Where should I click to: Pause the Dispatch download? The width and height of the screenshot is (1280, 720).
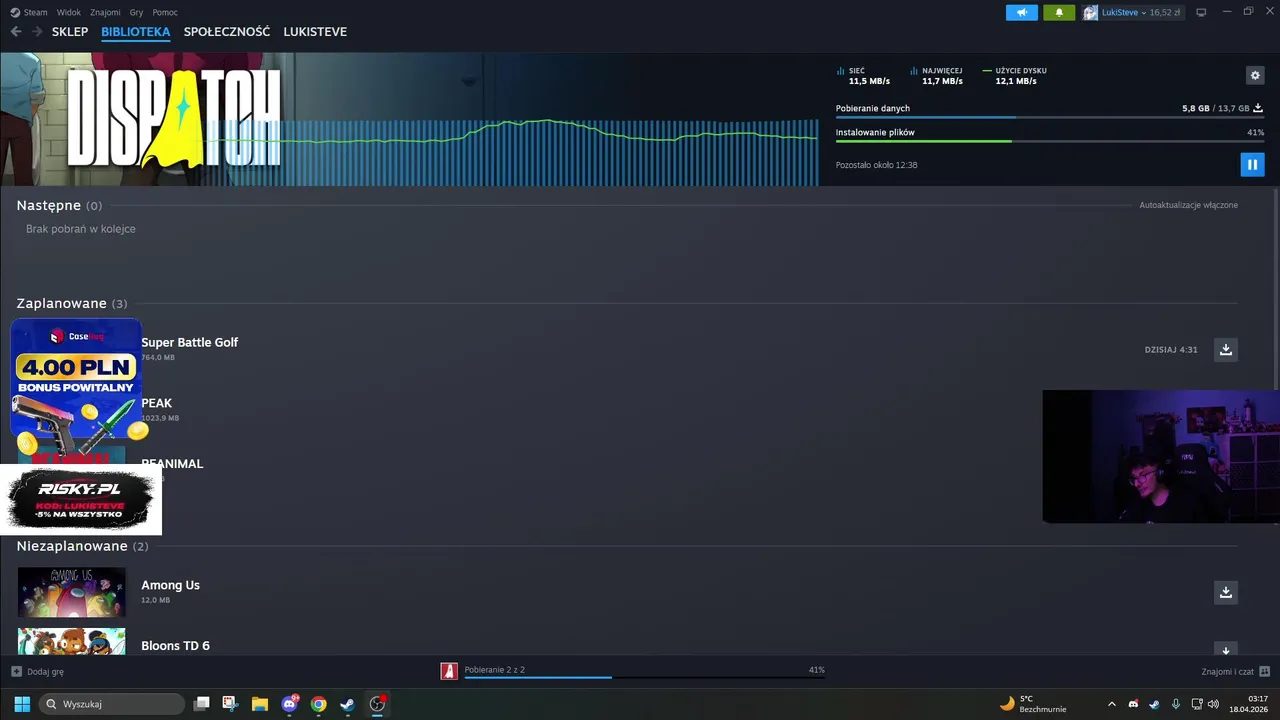tap(1252, 164)
